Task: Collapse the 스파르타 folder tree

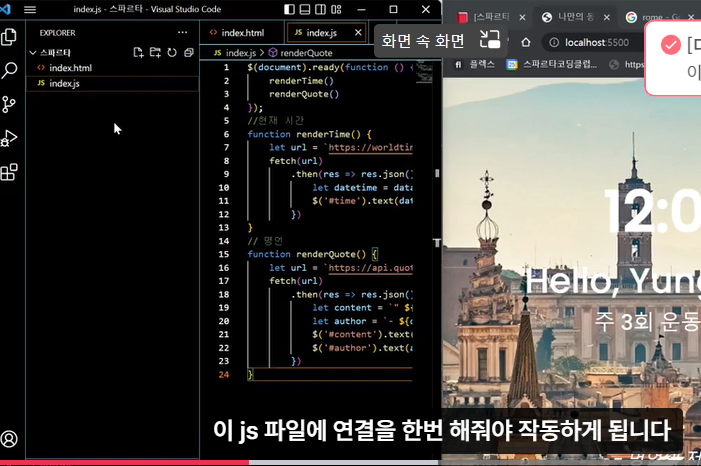Action: coord(33,53)
